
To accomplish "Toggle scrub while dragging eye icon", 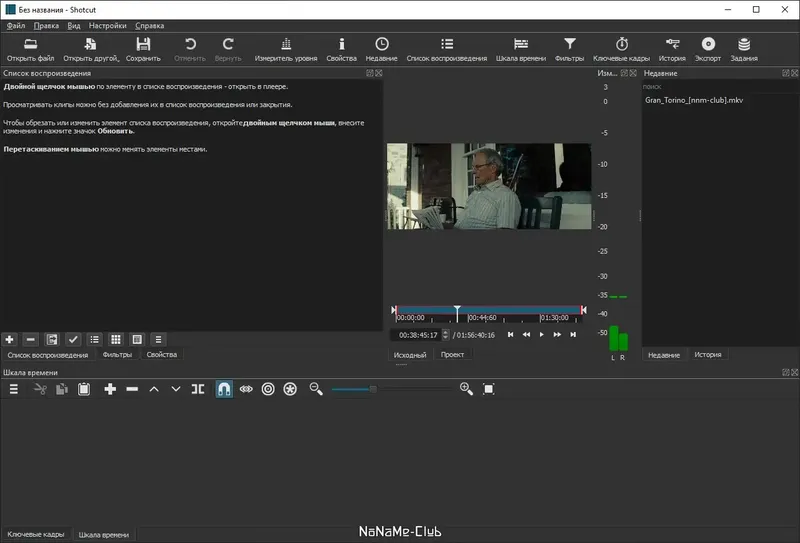I will [x=246, y=389].
